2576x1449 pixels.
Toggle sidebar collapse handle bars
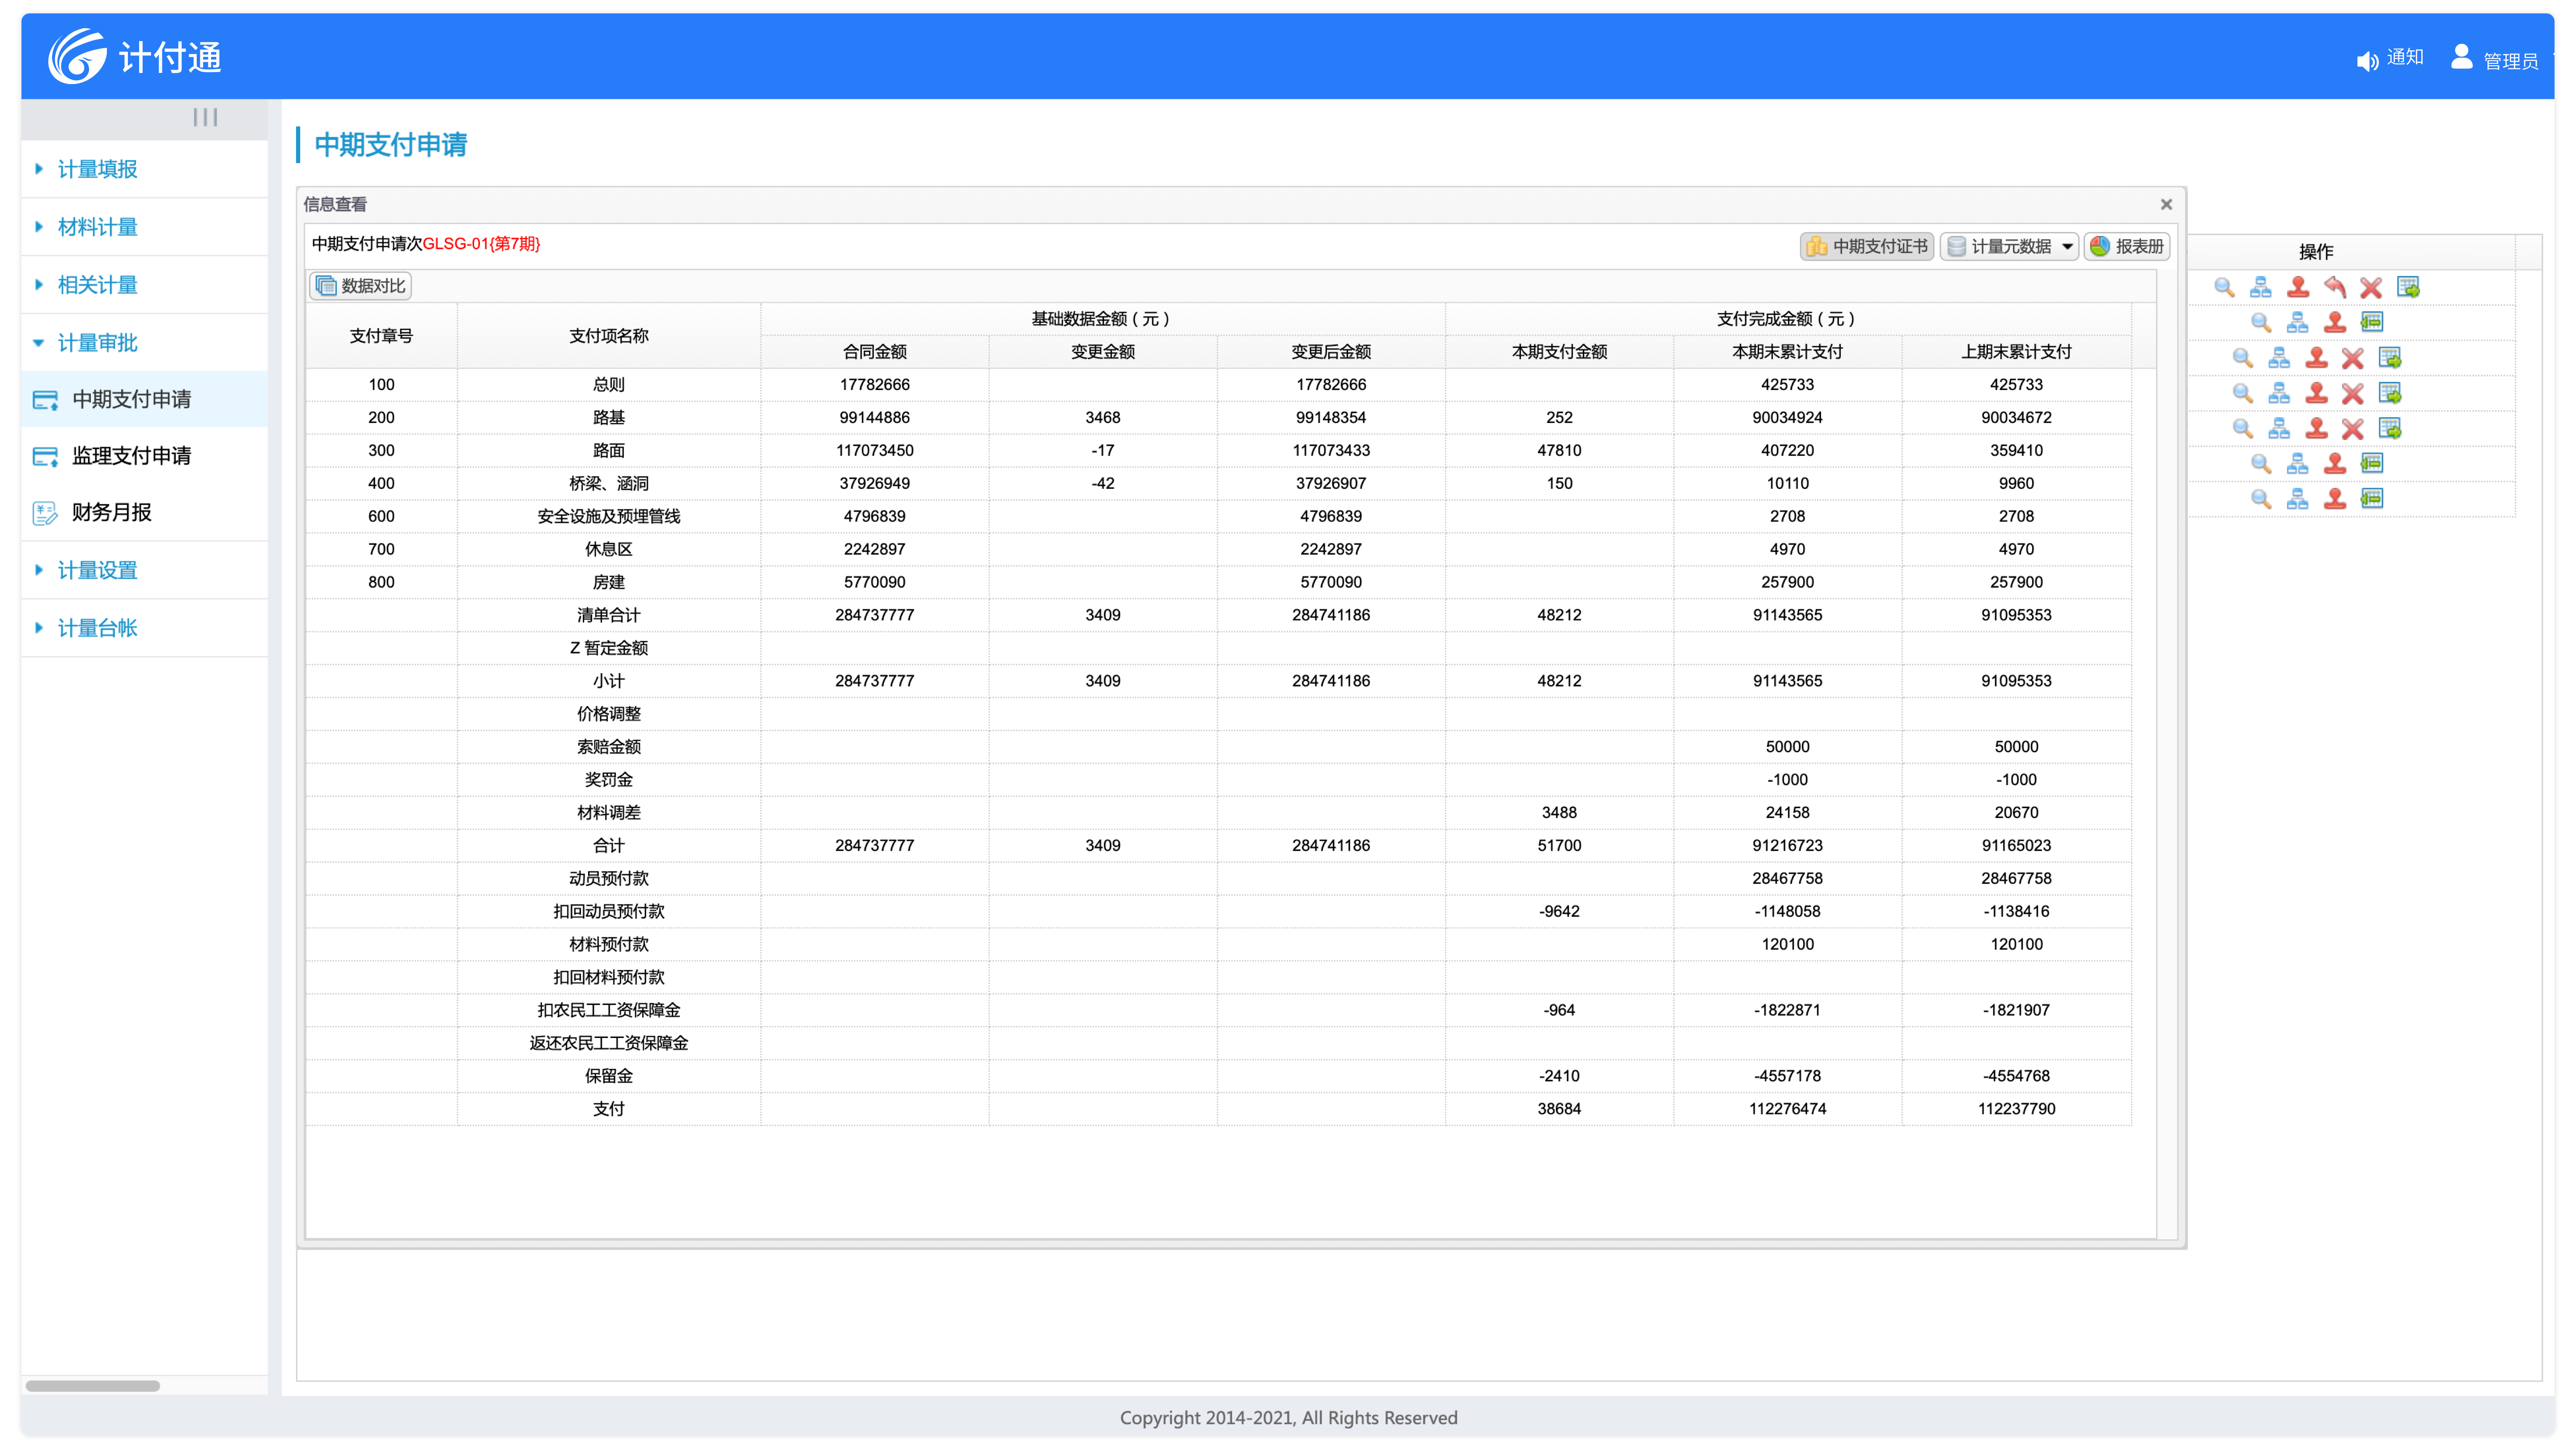pos(205,117)
